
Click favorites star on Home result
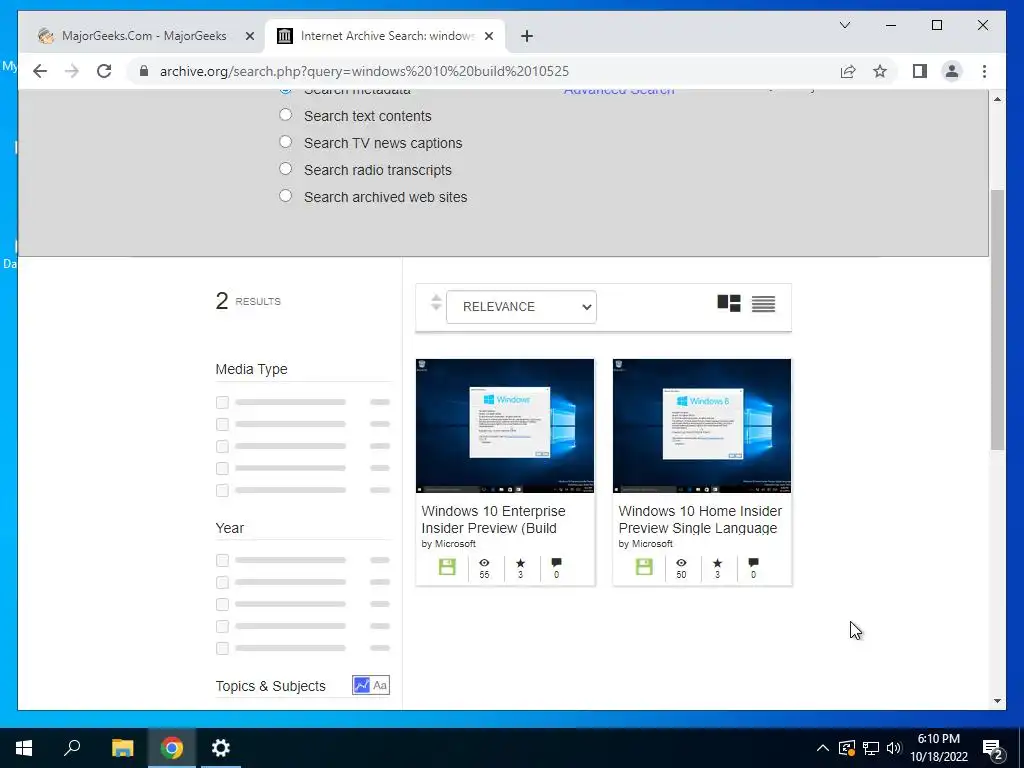(717, 563)
